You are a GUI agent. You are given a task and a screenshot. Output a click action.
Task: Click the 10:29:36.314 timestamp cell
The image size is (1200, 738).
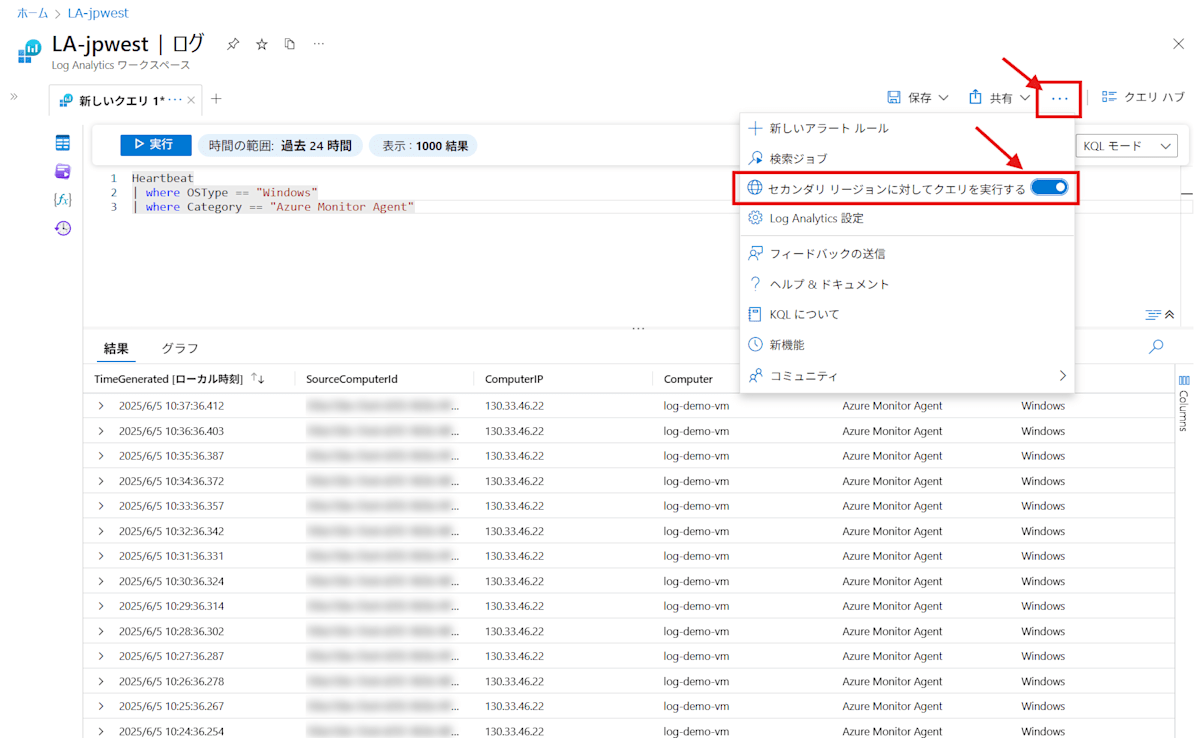[x=171, y=606]
